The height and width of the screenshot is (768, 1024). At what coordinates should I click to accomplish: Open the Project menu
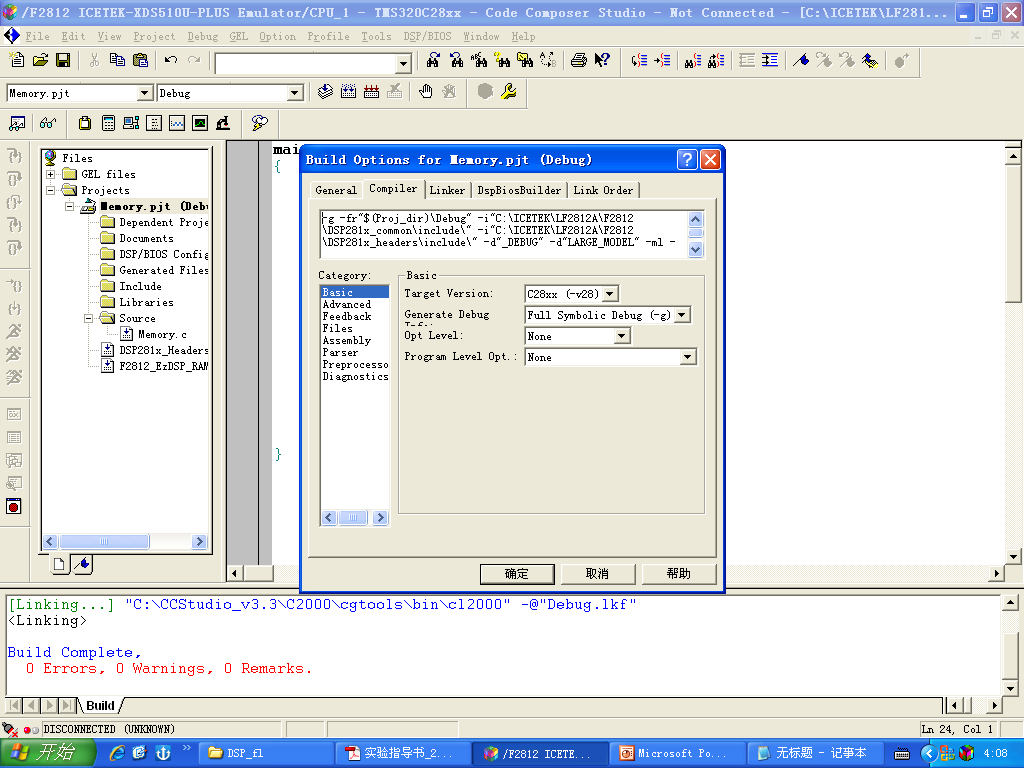(154, 37)
